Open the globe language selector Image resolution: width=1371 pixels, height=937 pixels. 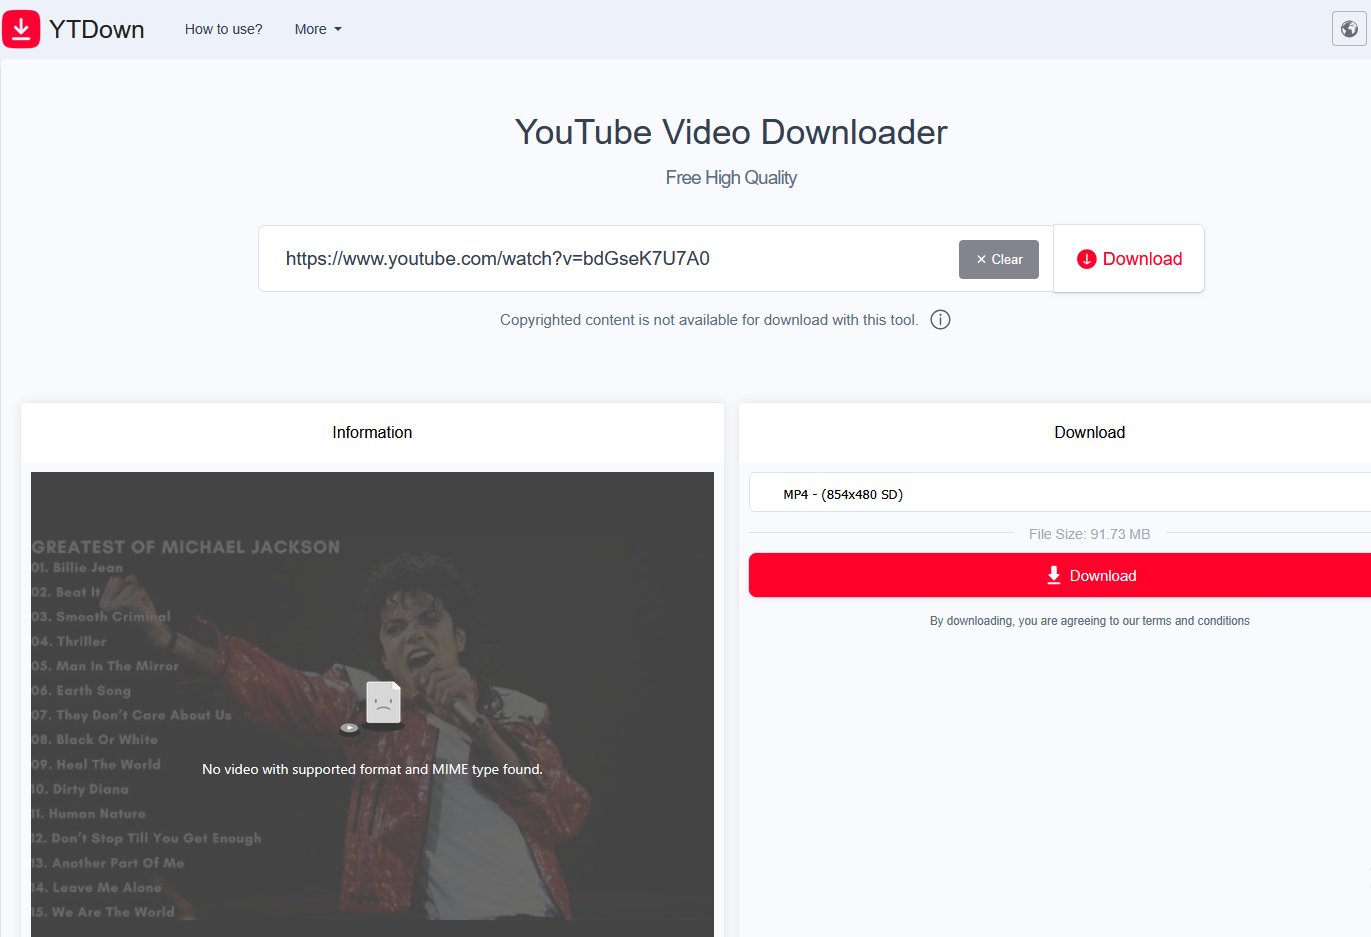pos(1349,29)
